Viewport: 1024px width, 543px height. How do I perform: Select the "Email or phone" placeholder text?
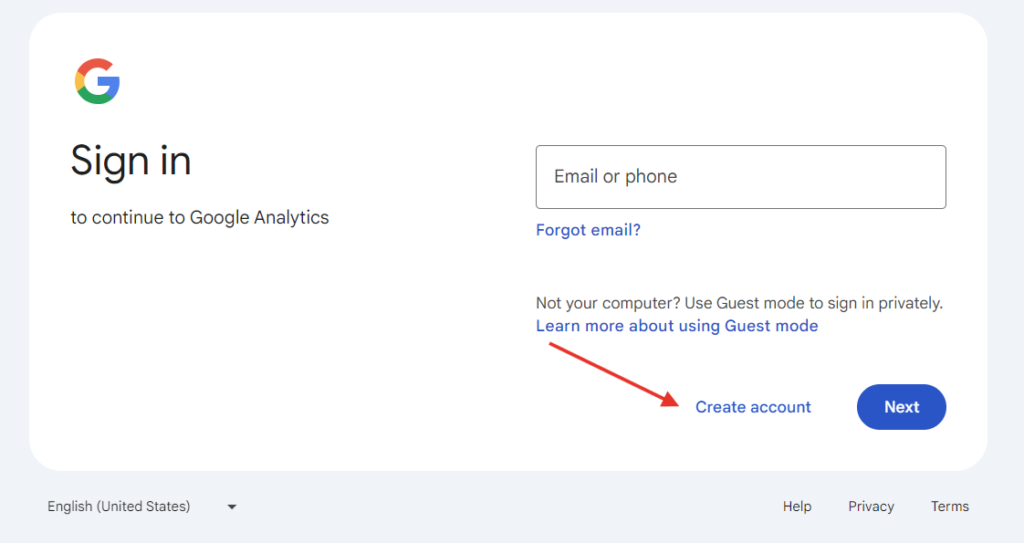tap(615, 176)
